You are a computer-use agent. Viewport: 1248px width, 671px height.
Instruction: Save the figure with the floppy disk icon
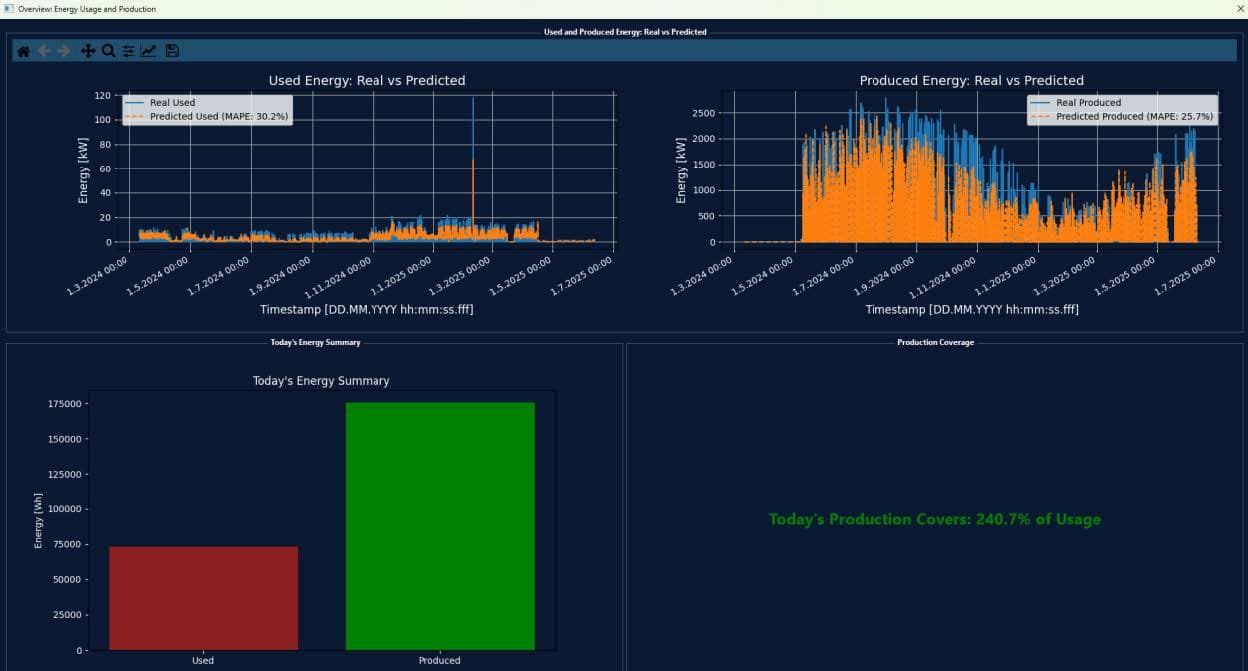172,51
